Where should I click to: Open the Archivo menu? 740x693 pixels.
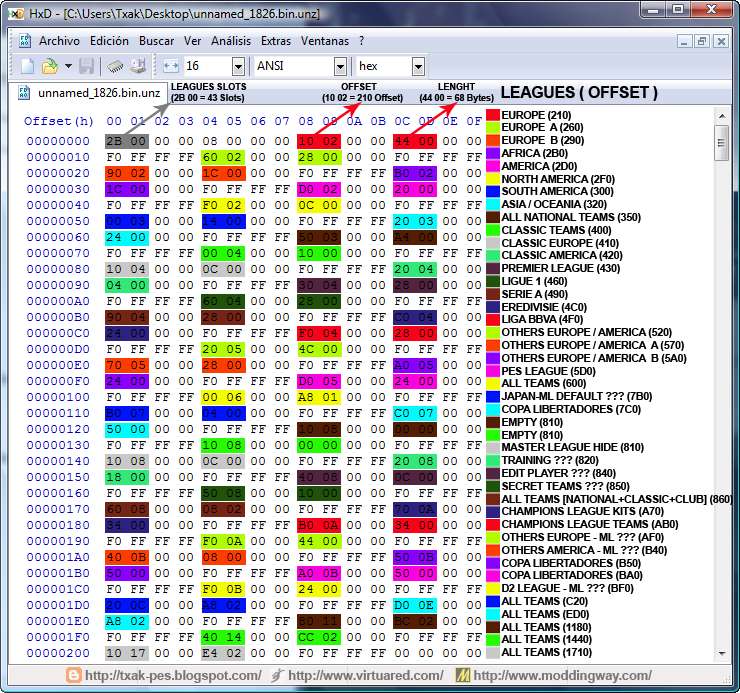click(x=59, y=41)
